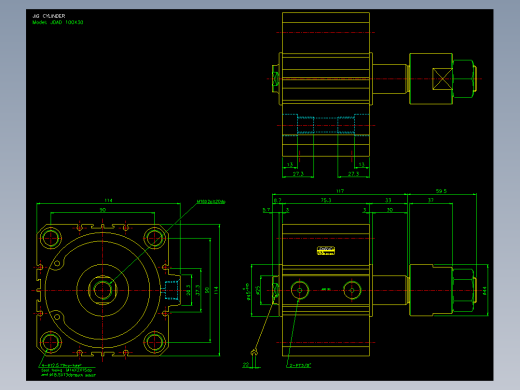Image resolution: width=520 pixels, height=390 pixels.
Task: Click the cyan threaded port in front view
Action: pos(171,290)
